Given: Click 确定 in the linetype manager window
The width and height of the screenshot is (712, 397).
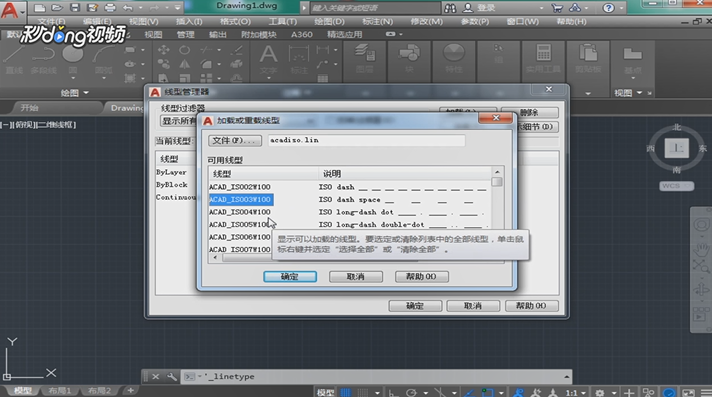Looking at the screenshot, I should (x=415, y=306).
